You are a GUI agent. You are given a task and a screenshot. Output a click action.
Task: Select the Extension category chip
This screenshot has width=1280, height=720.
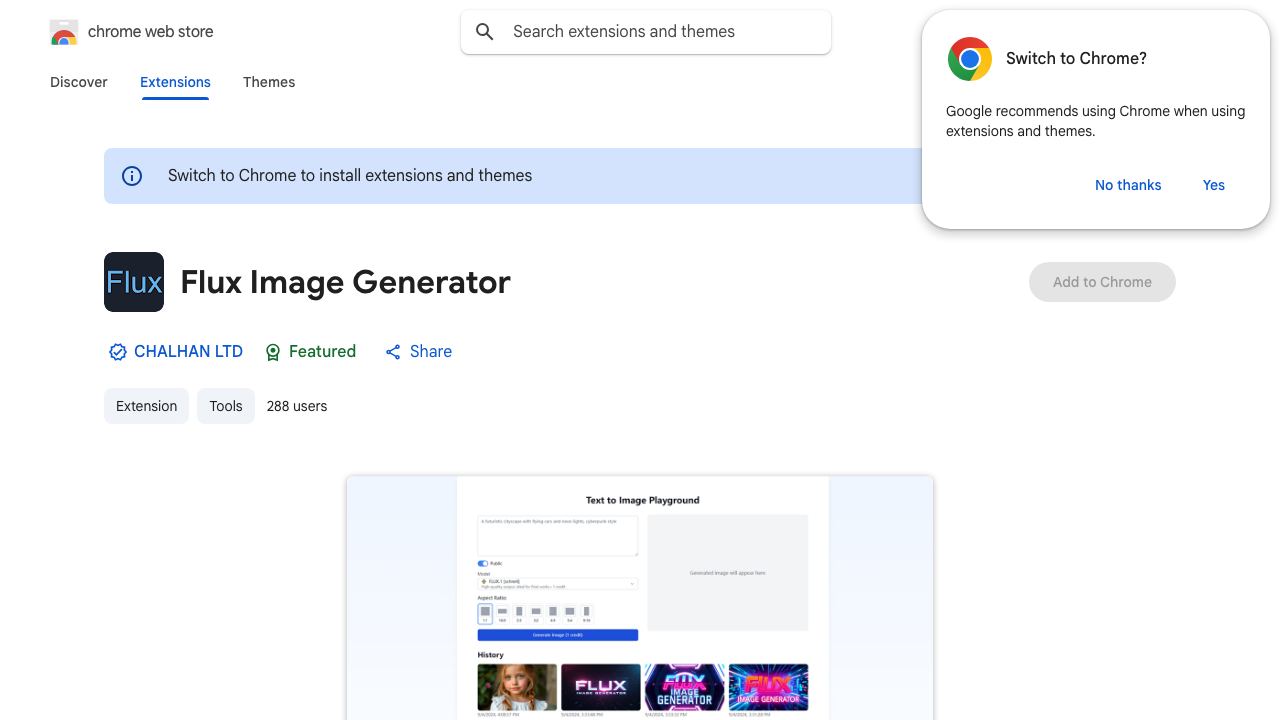(x=146, y=406)
